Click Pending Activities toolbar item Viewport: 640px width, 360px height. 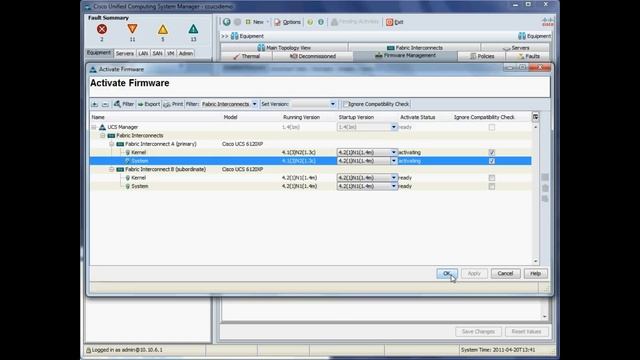tap(355, 22)
